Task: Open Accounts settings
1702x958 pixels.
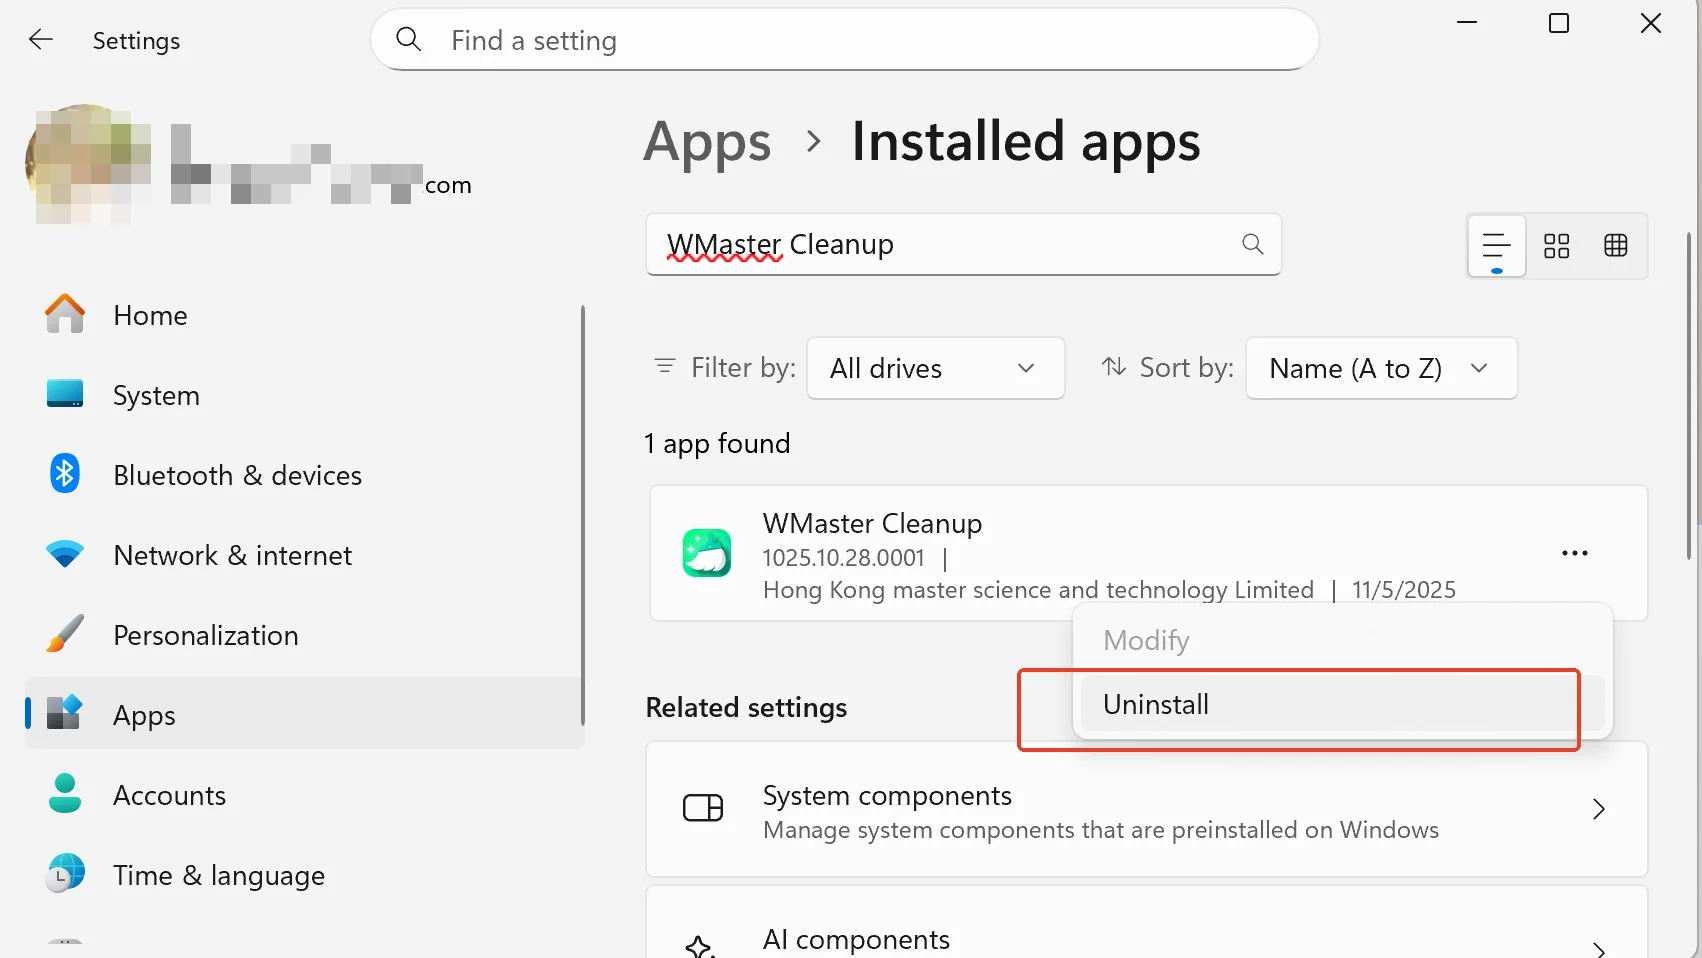Action: [169, 795]
